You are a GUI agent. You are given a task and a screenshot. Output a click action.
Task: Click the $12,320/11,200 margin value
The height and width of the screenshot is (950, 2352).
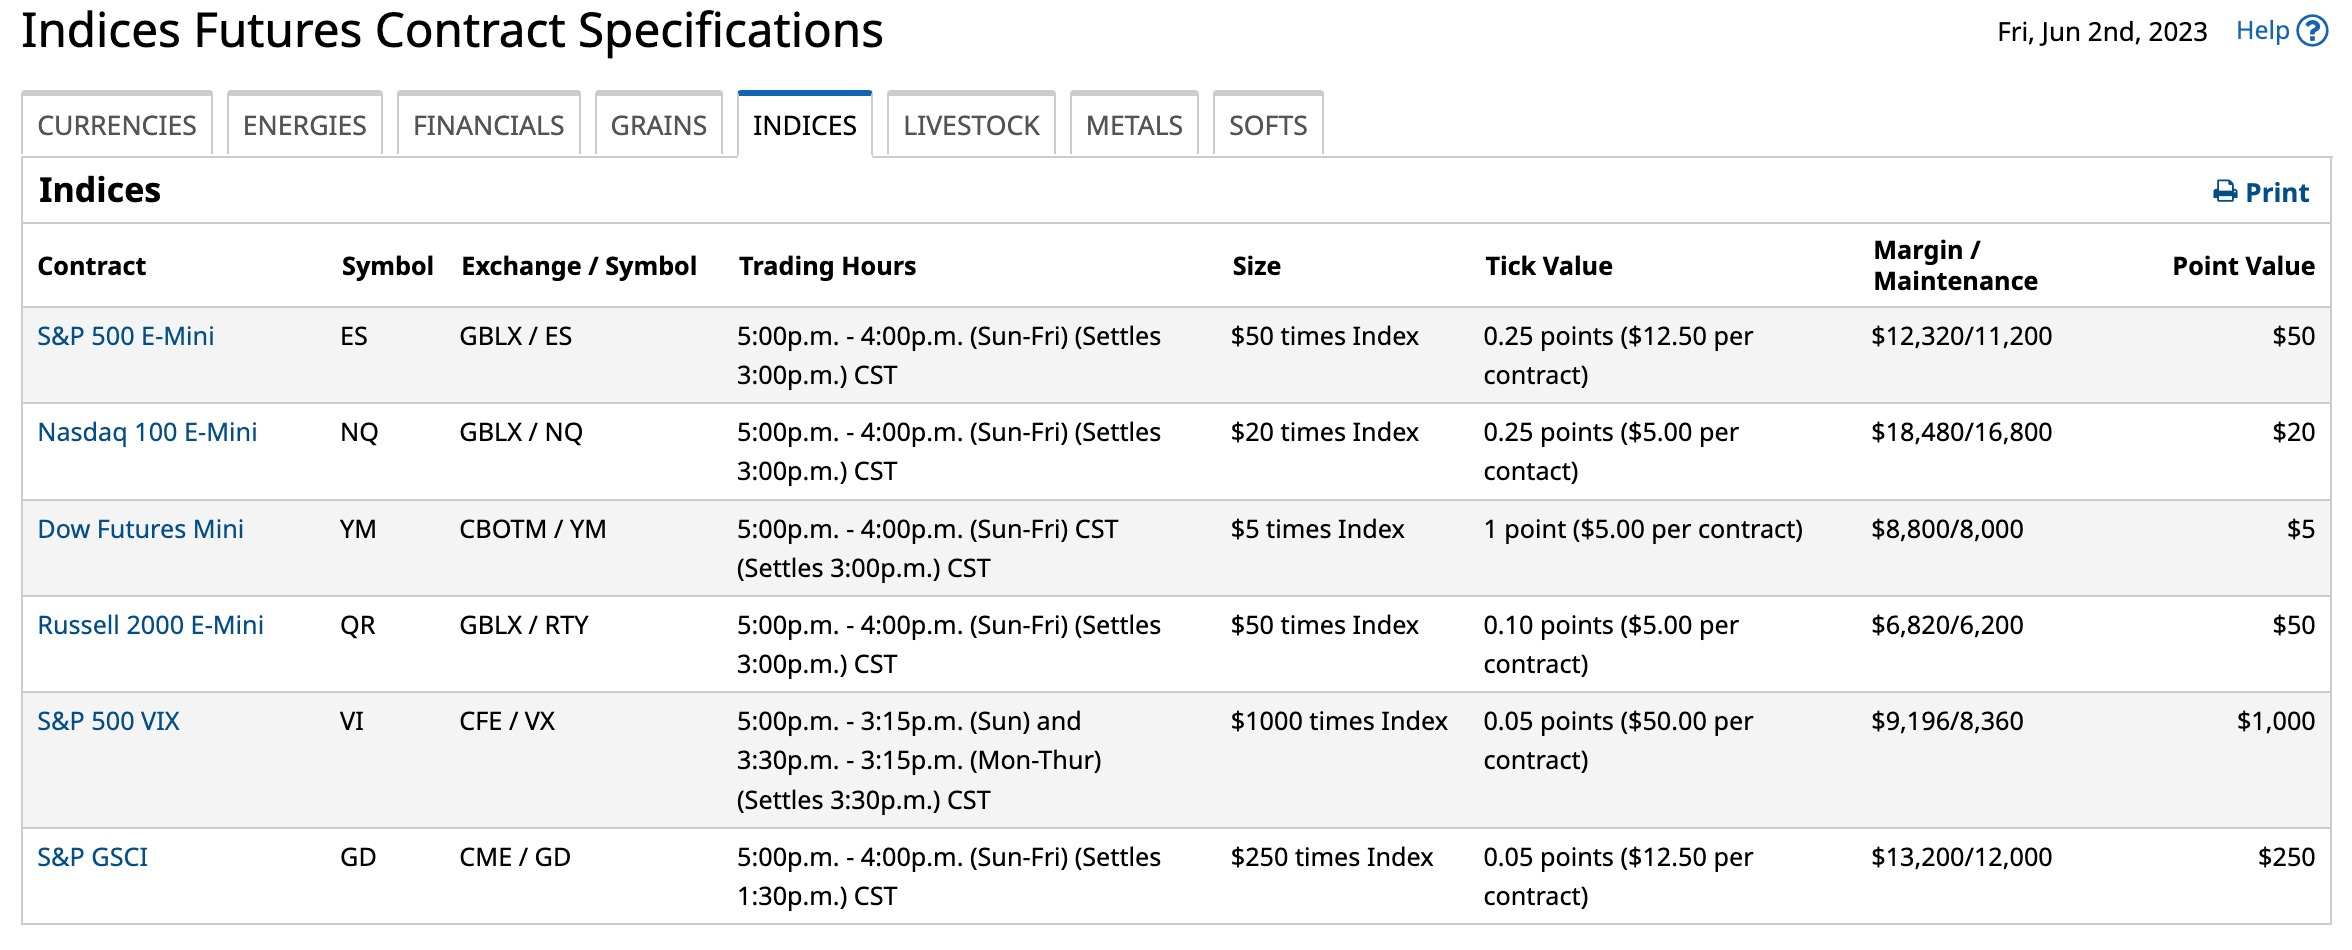(x=1961, y=336)
